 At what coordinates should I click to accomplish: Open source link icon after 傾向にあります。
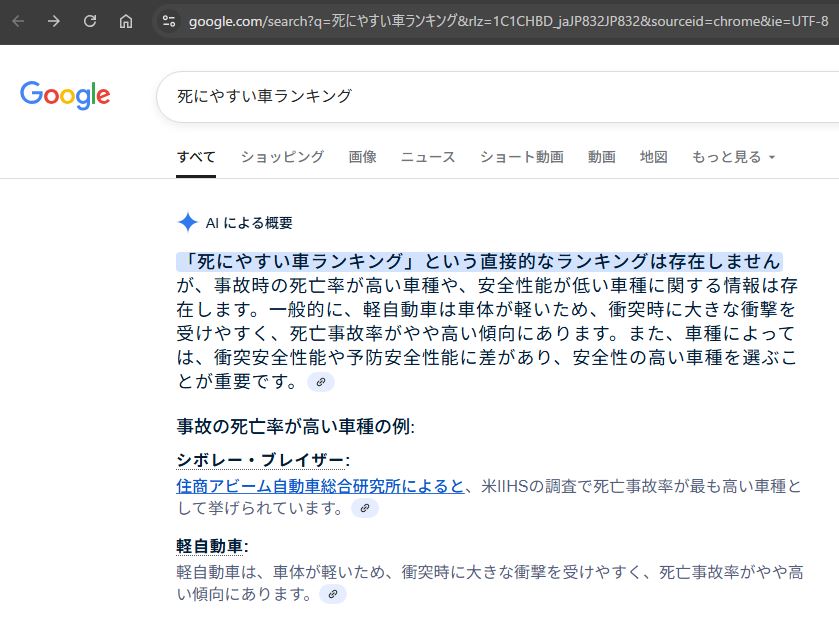click(x=333, y=594)
